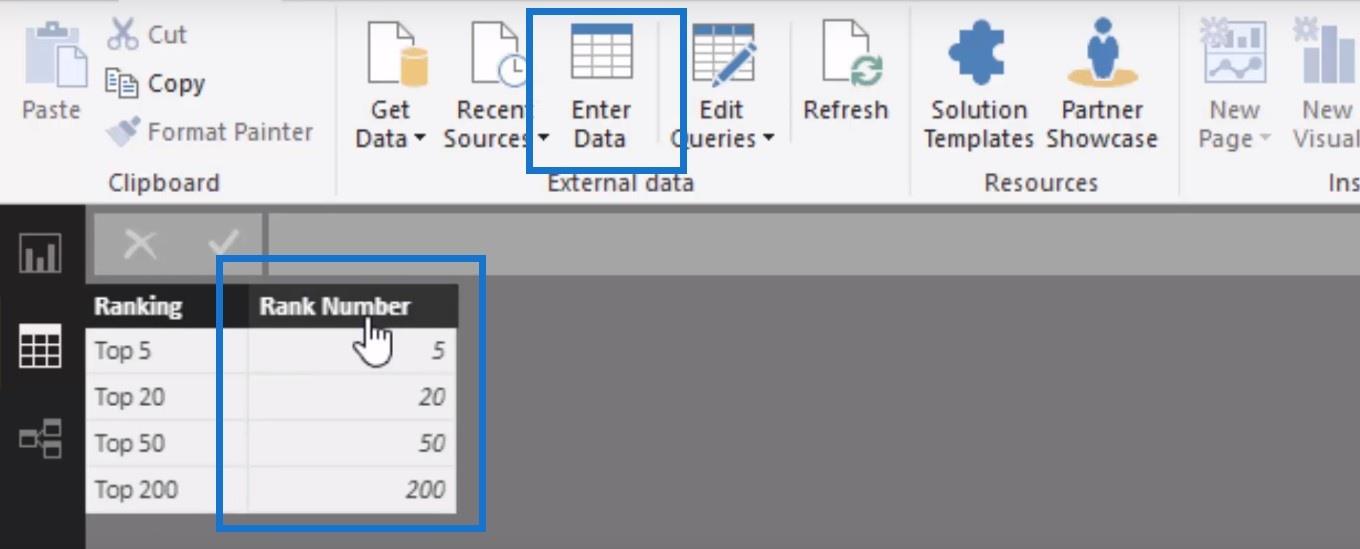Select the Top 5 cell
The height and width of the screenshot is (549, 1360).
click(x=166, y=351)
